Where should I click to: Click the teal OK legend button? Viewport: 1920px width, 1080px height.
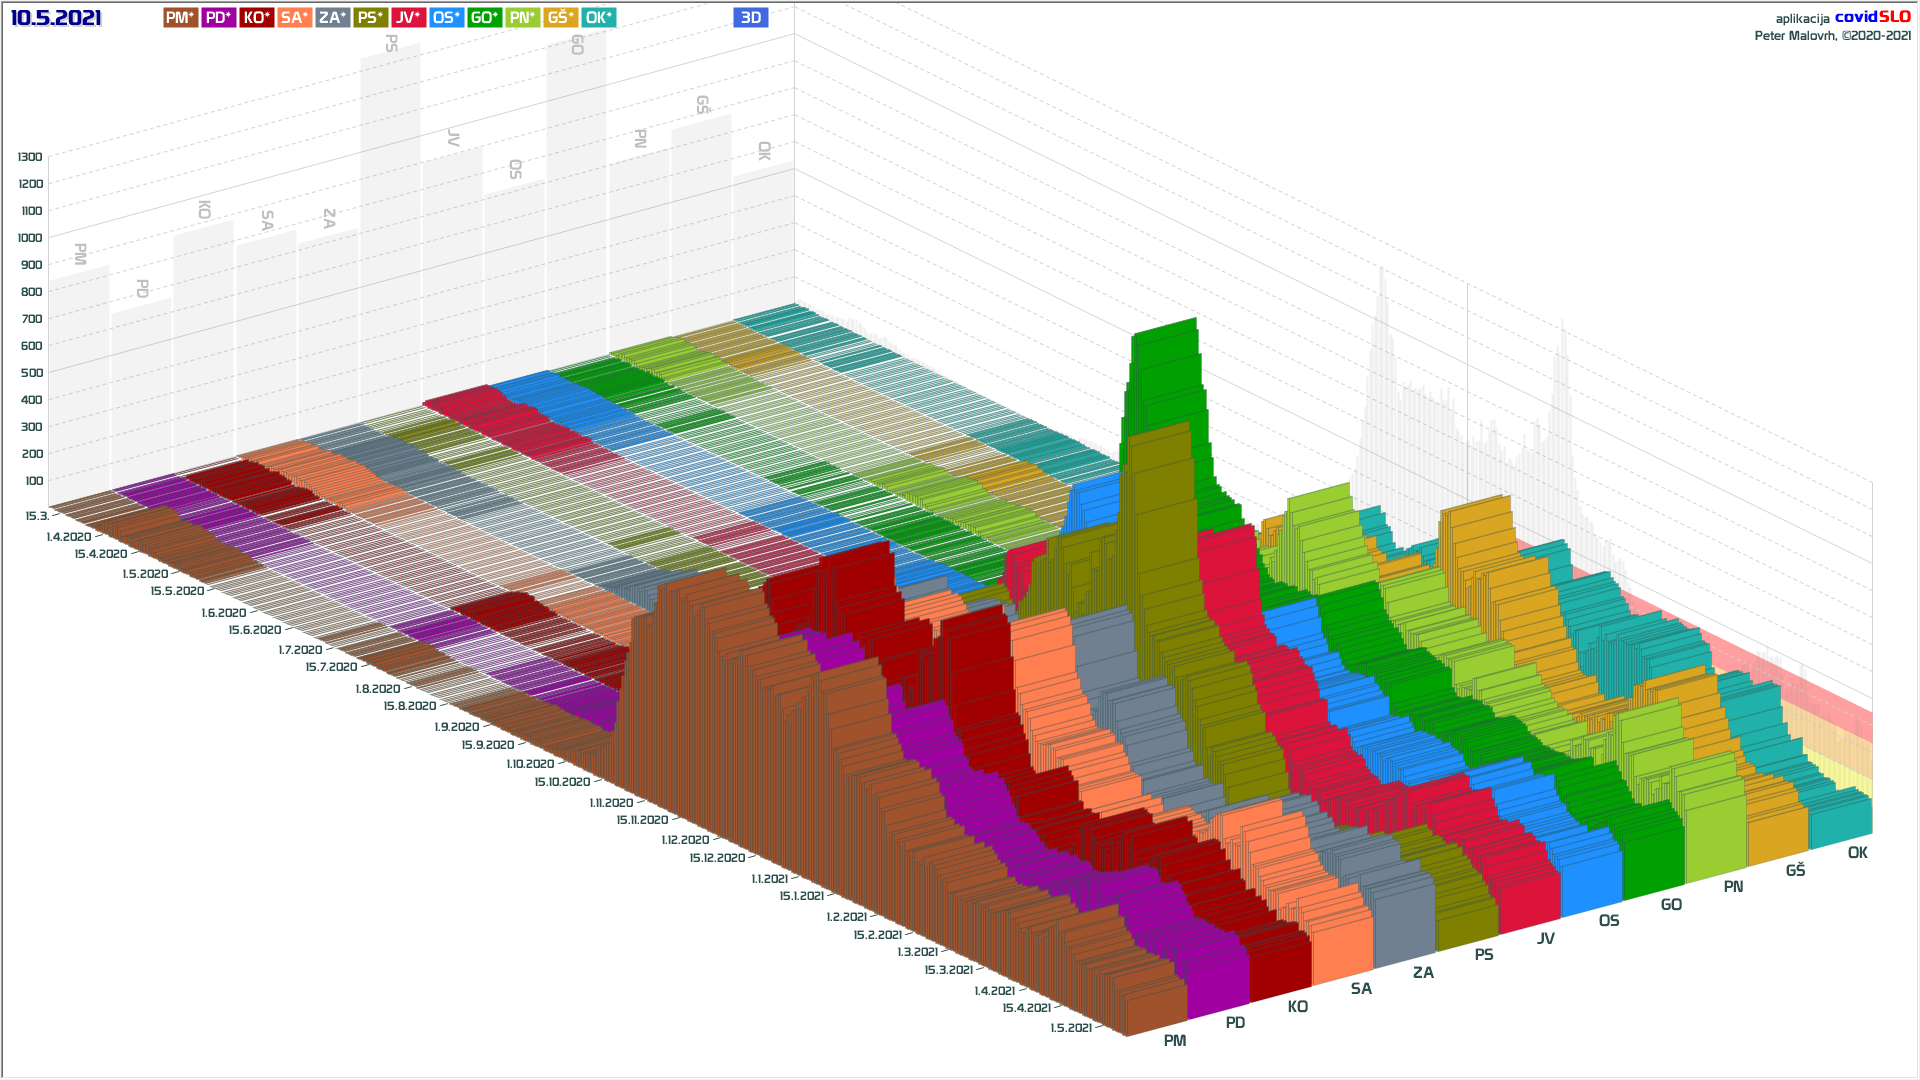(x=598, y=18)
